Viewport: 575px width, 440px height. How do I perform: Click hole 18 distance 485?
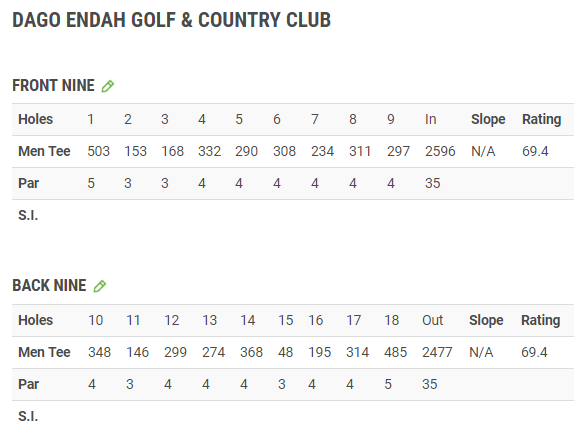coord(395,352)
